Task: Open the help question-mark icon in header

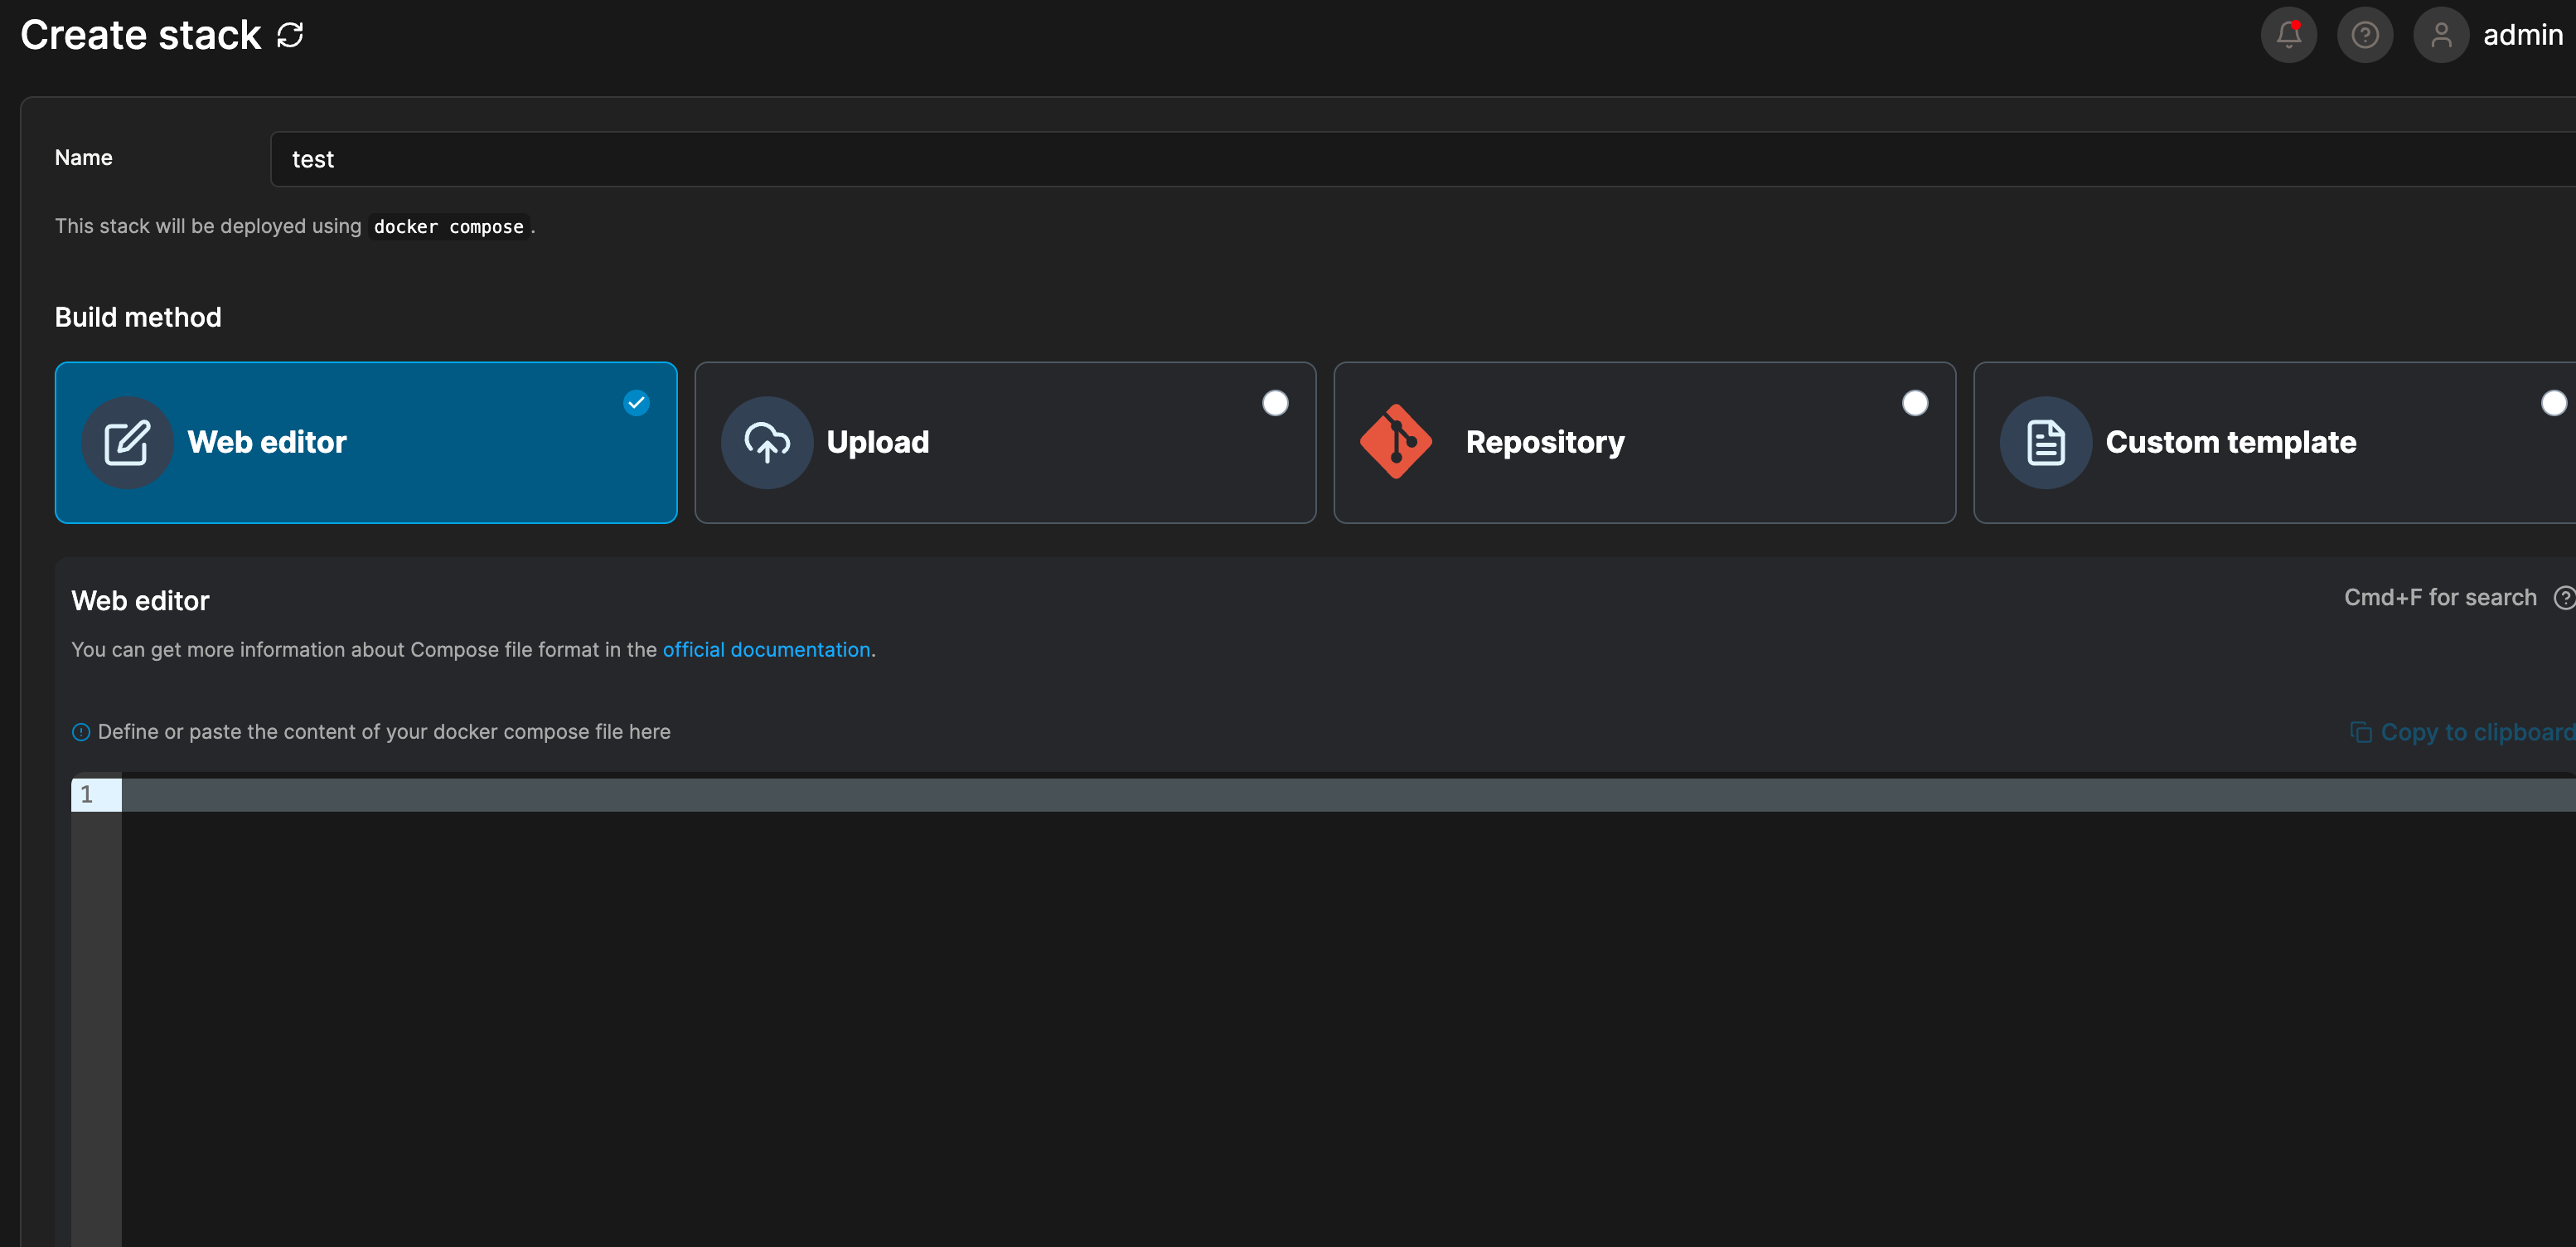Action: click(2364, 36)
